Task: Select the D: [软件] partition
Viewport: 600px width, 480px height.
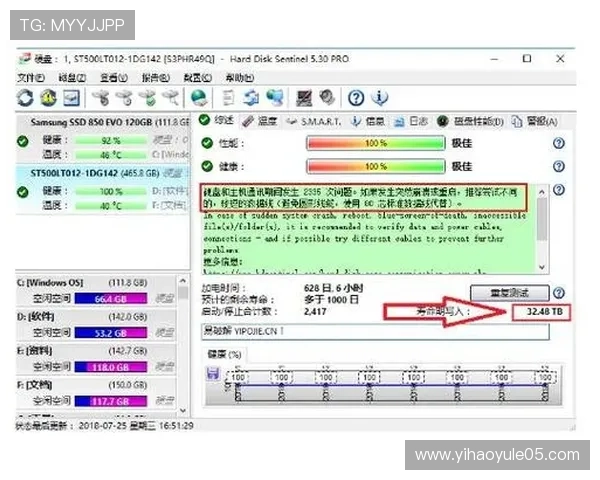Action: (x=96, y=326)
